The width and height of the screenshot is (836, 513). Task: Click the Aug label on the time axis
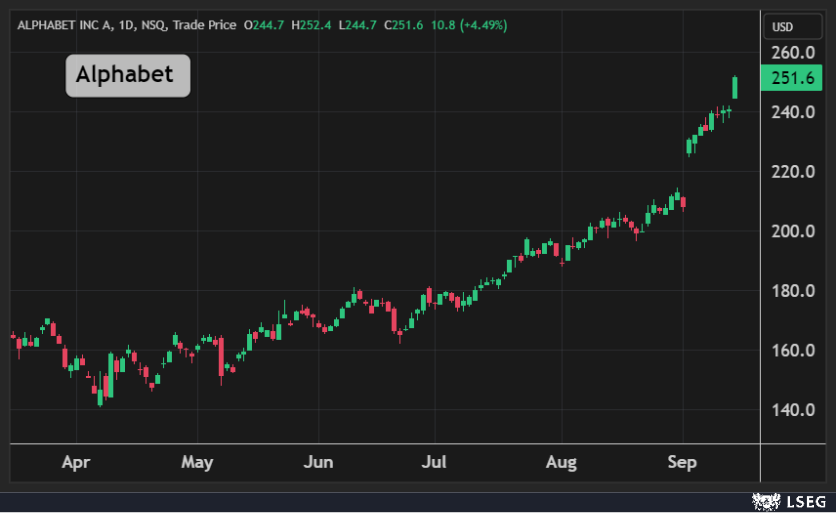pos(562,463)
